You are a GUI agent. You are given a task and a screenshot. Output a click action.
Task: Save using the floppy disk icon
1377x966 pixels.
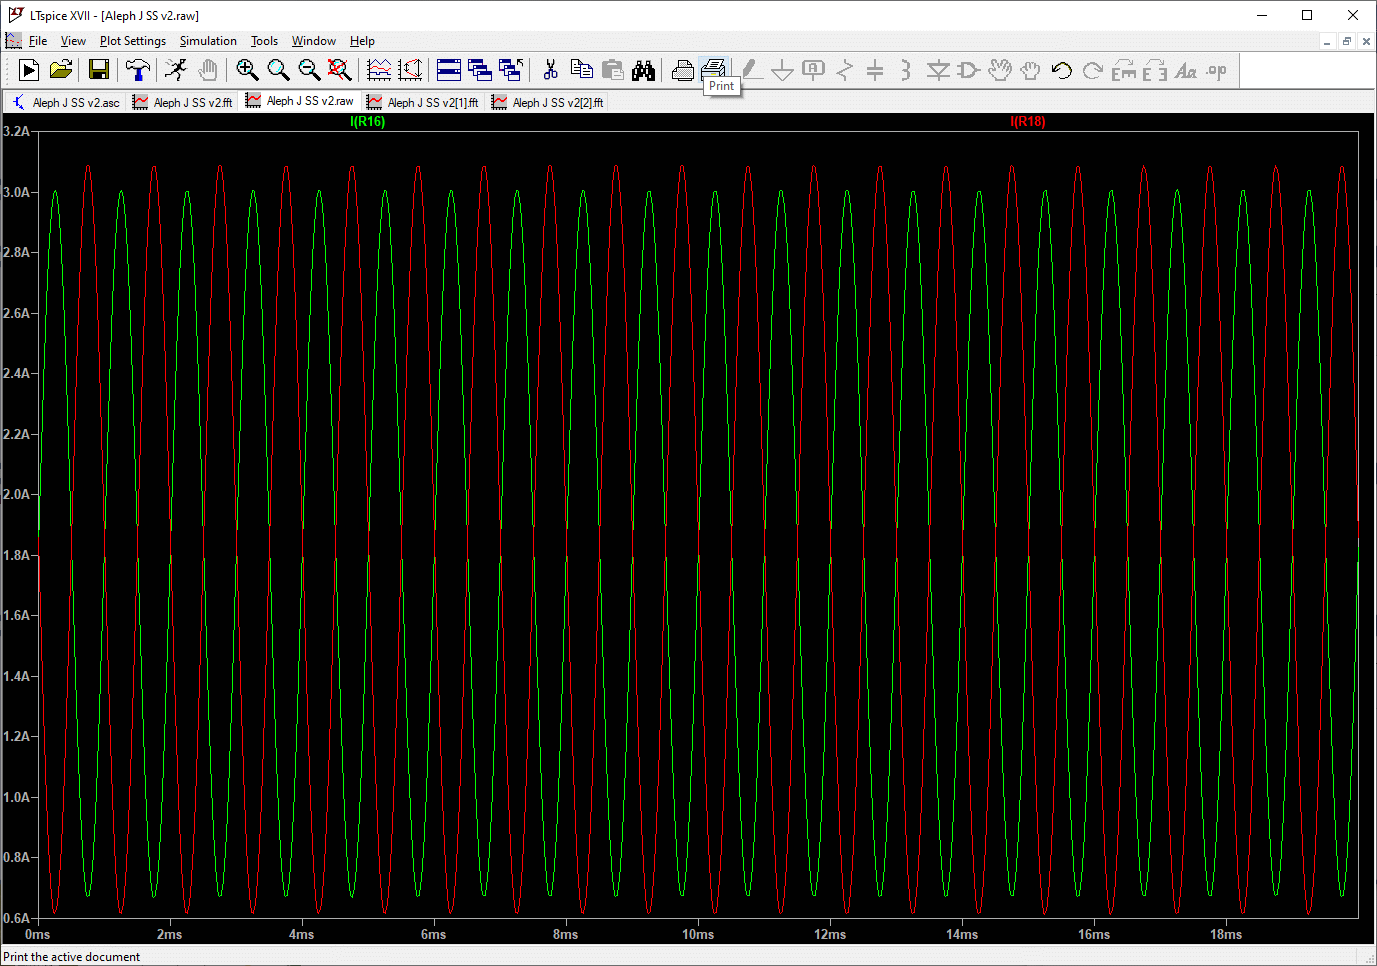click(x=98, y=70)
